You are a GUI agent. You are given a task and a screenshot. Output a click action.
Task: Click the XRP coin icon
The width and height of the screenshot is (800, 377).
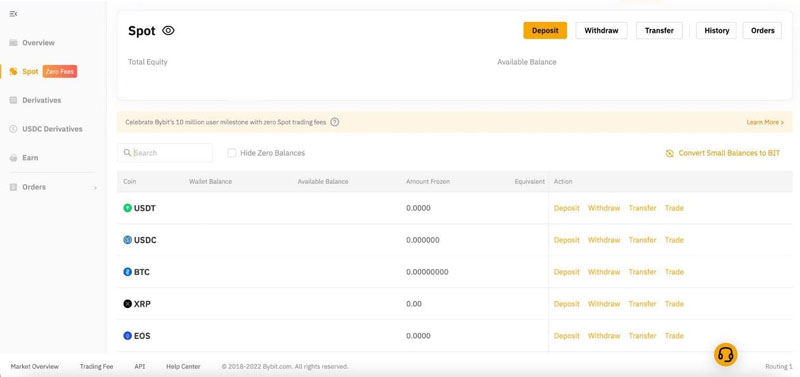point(128,304)
